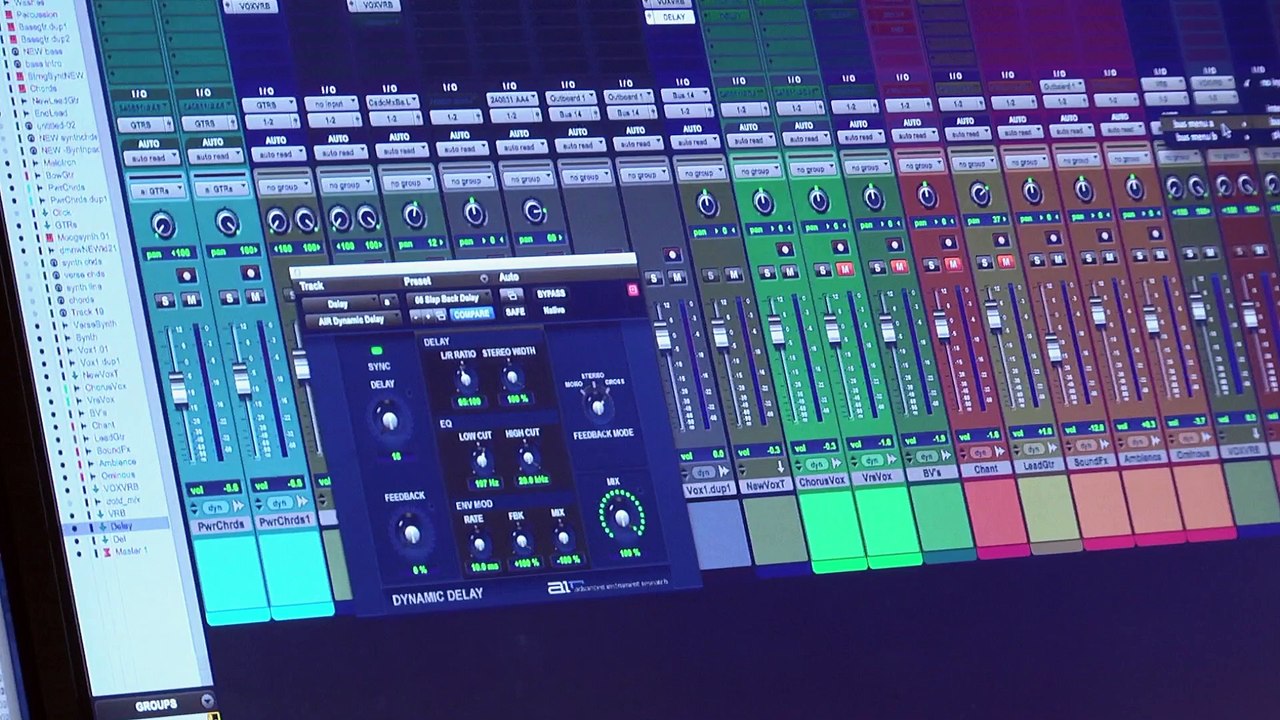Open the GROUPS list menu arrow
Image resolution: width=1280 pixels, height=720 pixels.
click(x=207, y=702)
